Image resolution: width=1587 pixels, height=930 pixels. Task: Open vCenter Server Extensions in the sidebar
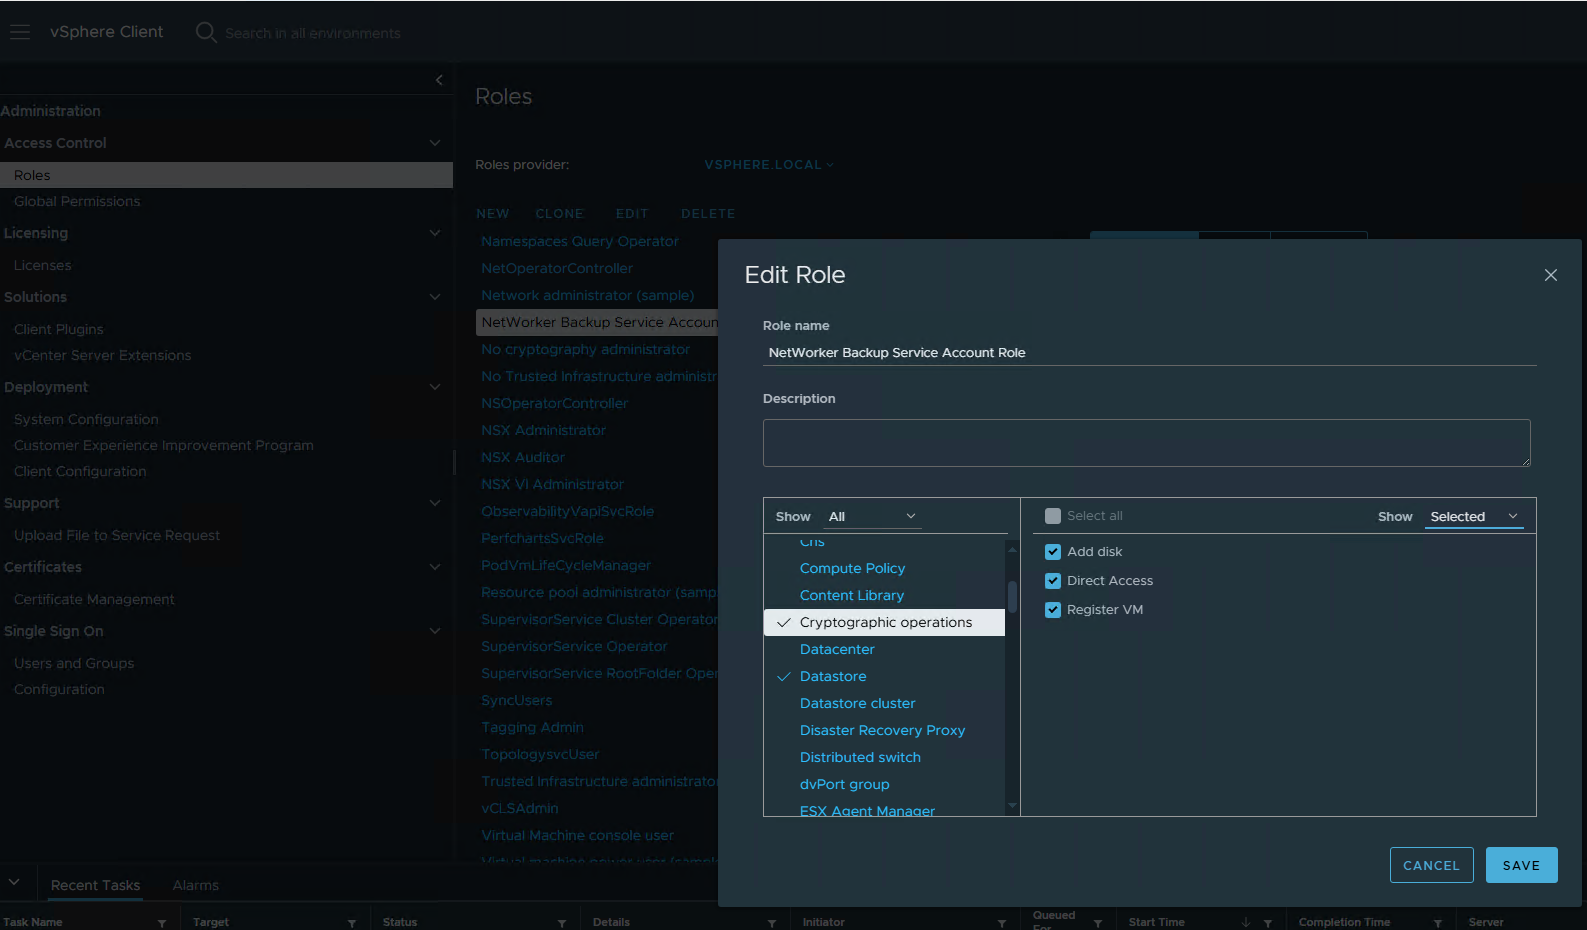tap(102, 355)
